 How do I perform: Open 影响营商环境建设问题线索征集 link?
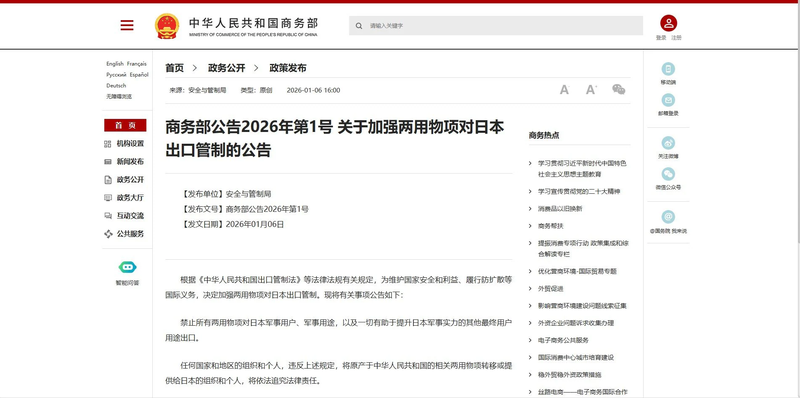click(582, 306)
